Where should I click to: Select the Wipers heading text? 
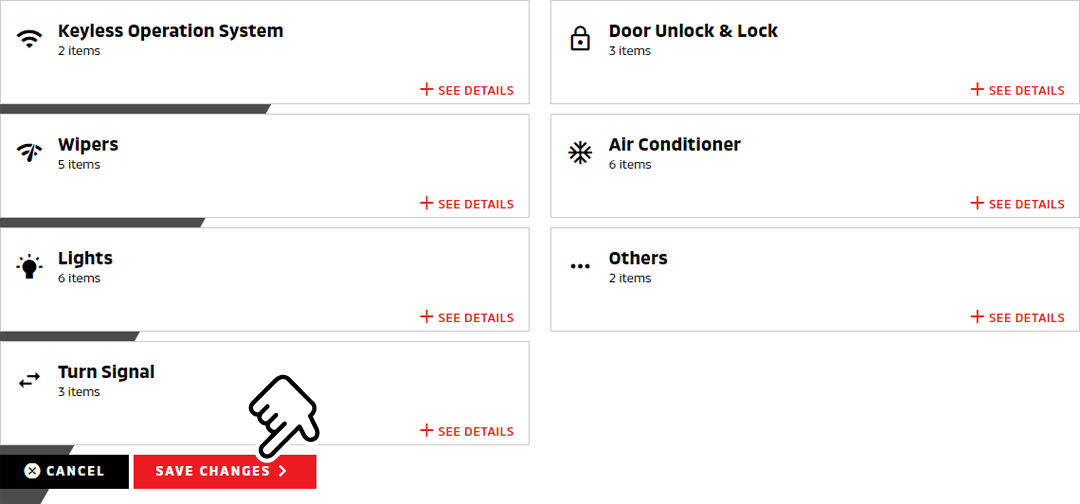pyautogui.click(x=88, y=145)
